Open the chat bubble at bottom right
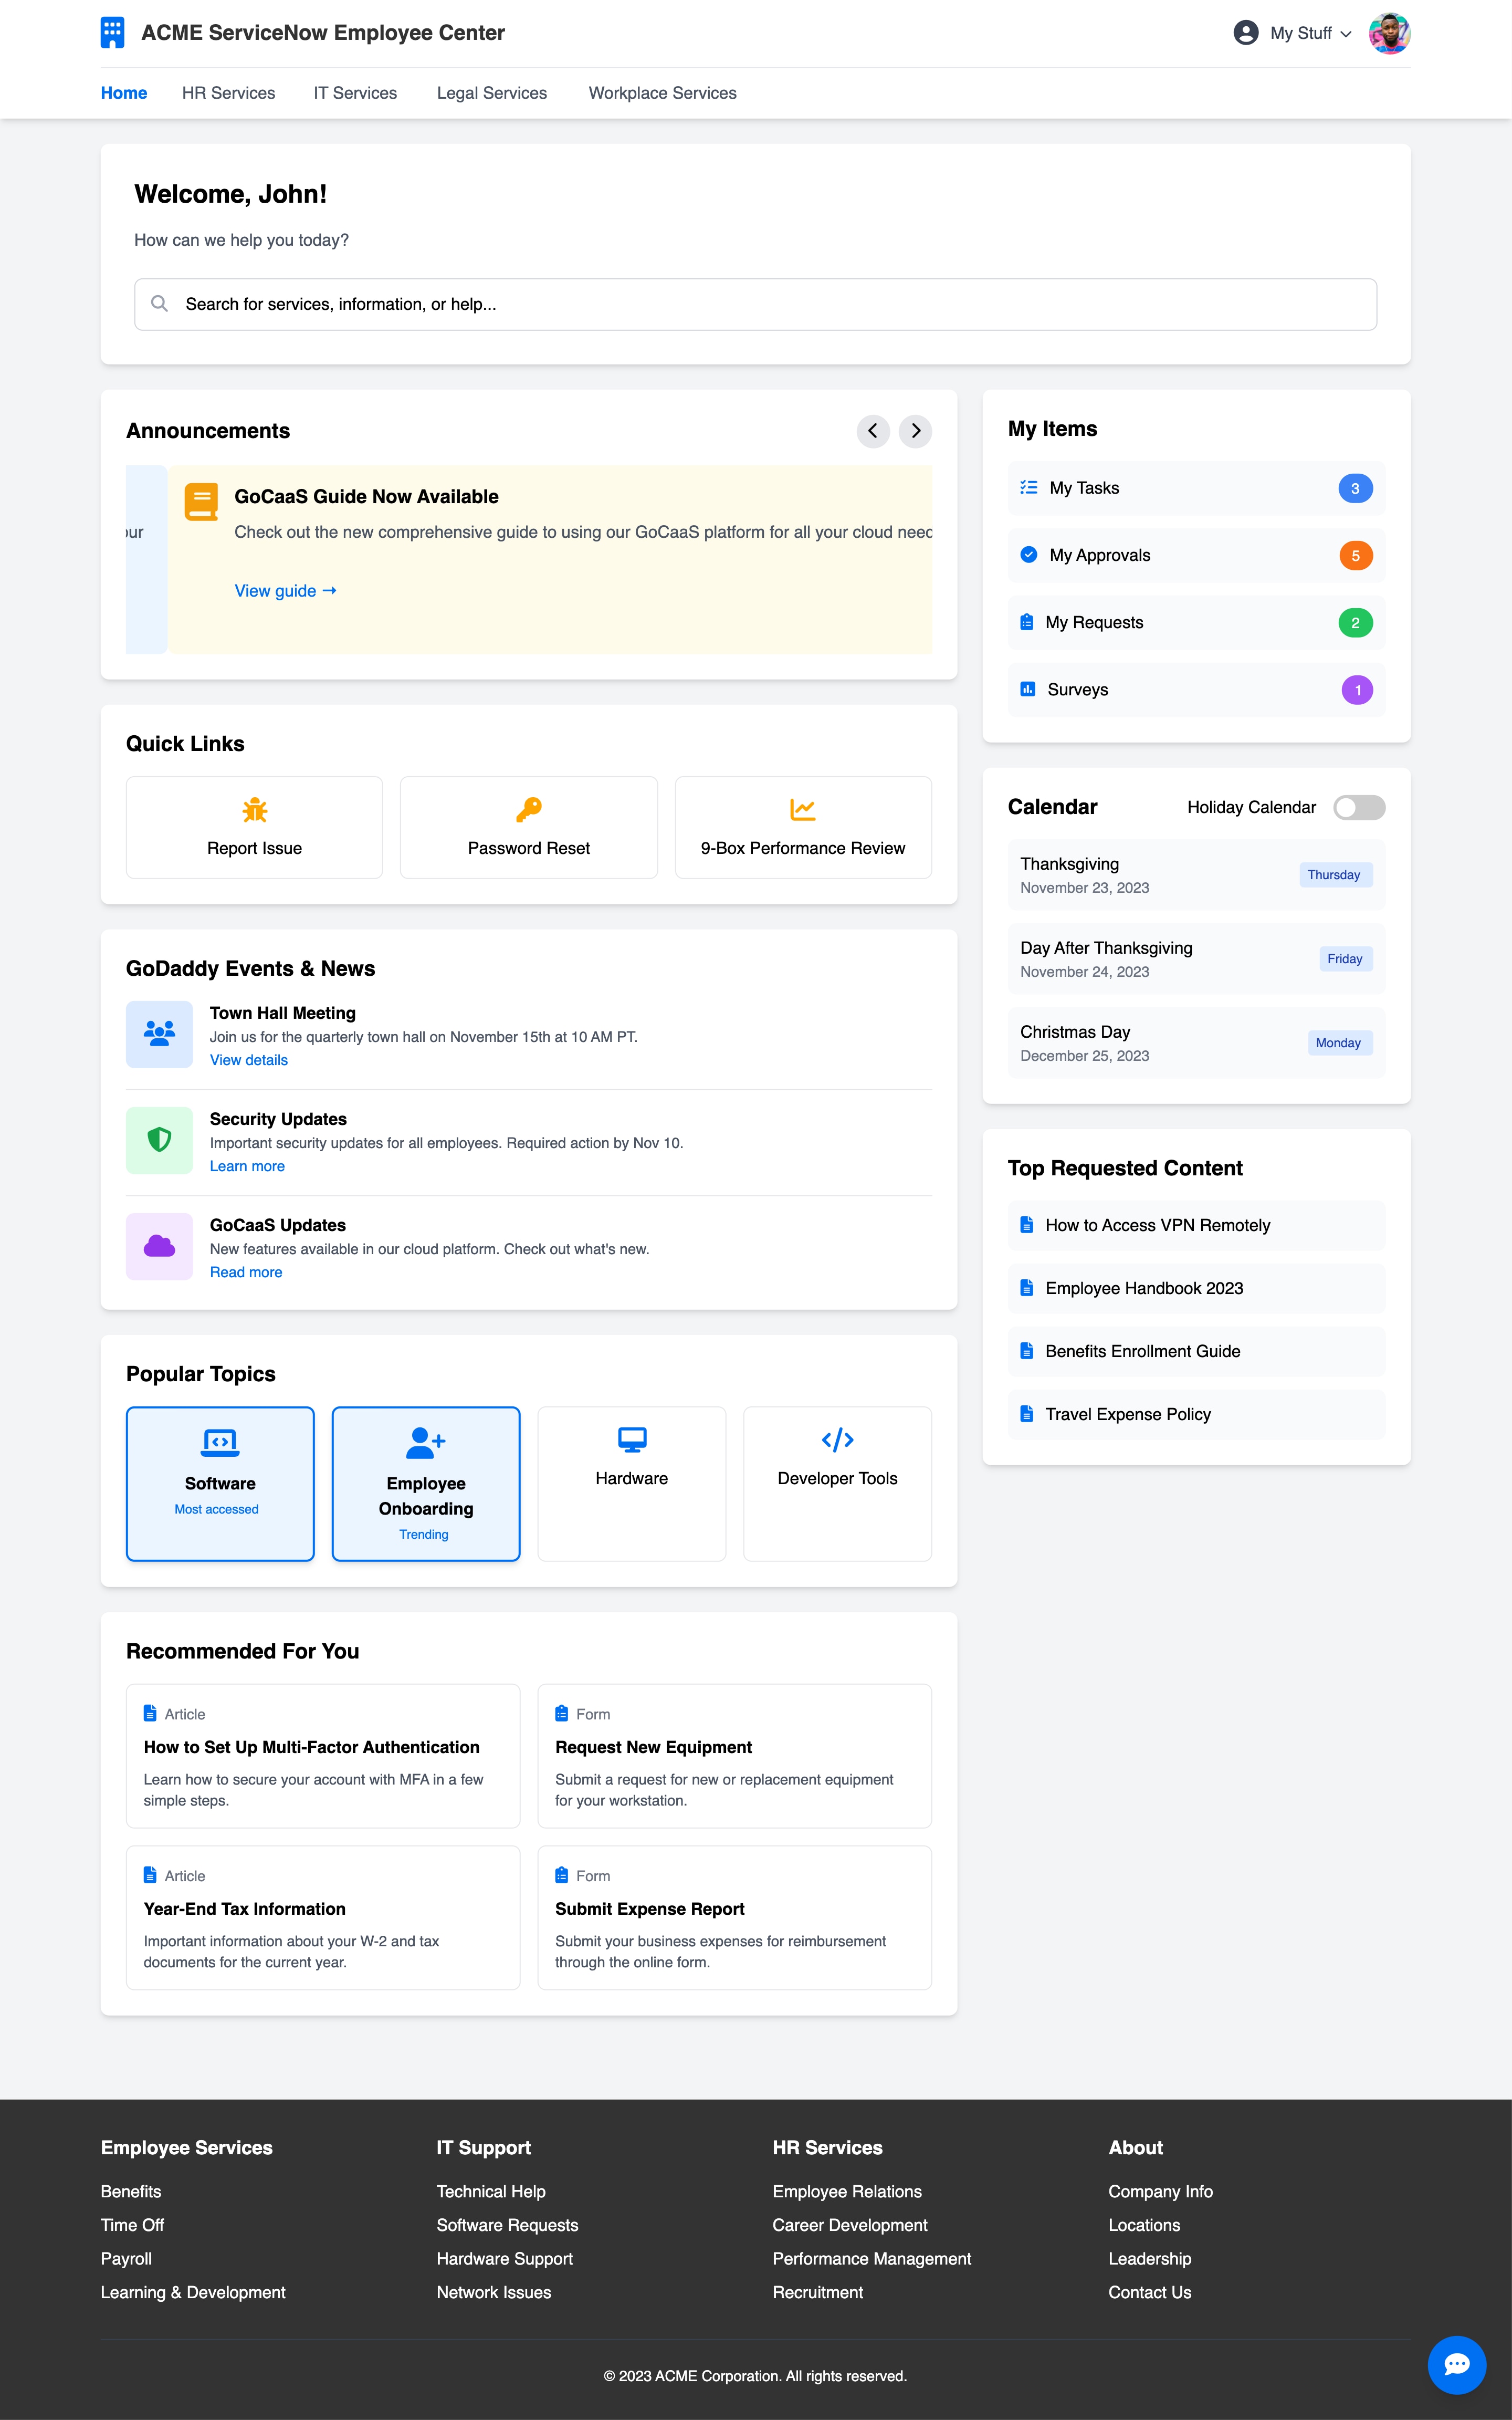1512x2420 pixels. 1458,2365
